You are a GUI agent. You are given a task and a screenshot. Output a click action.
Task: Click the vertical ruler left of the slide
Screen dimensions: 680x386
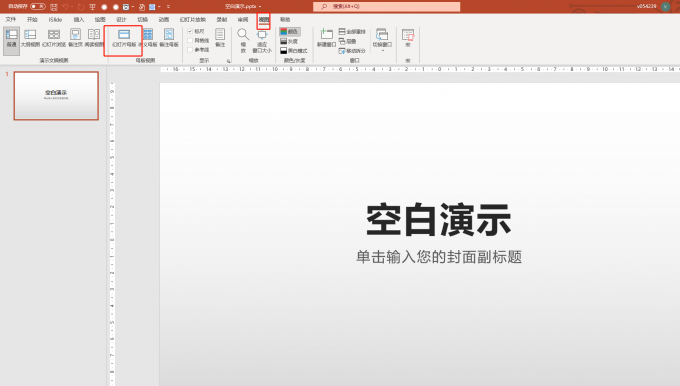tap(112, 234)
